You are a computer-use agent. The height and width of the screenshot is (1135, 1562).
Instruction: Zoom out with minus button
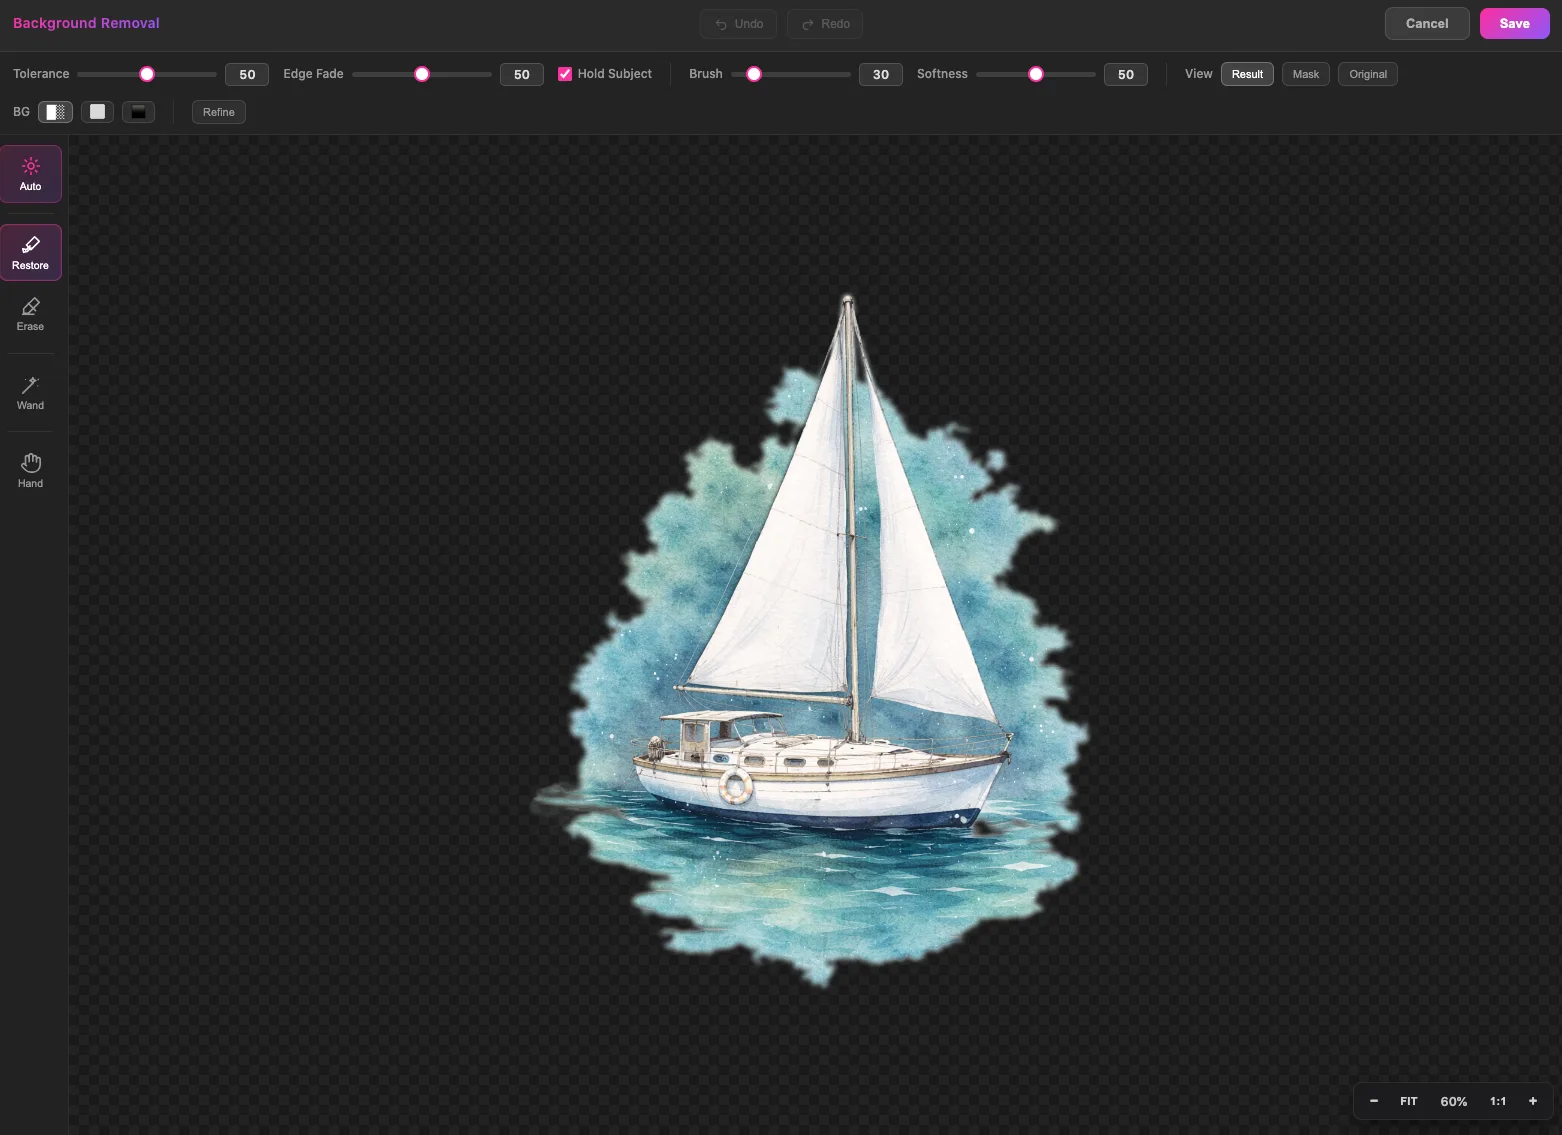tap(1374, 1101)
